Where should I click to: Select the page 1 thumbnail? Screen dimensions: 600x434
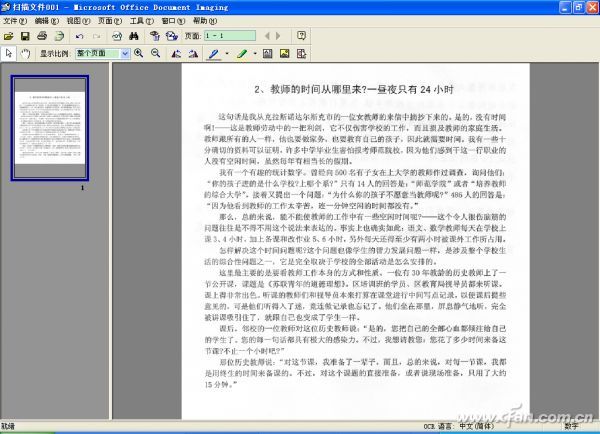pyautogui.click(x=50, y=128)
